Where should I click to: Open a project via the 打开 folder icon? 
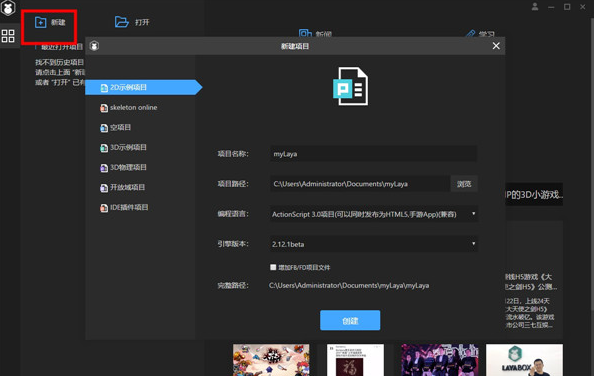(x=122, y=22)
